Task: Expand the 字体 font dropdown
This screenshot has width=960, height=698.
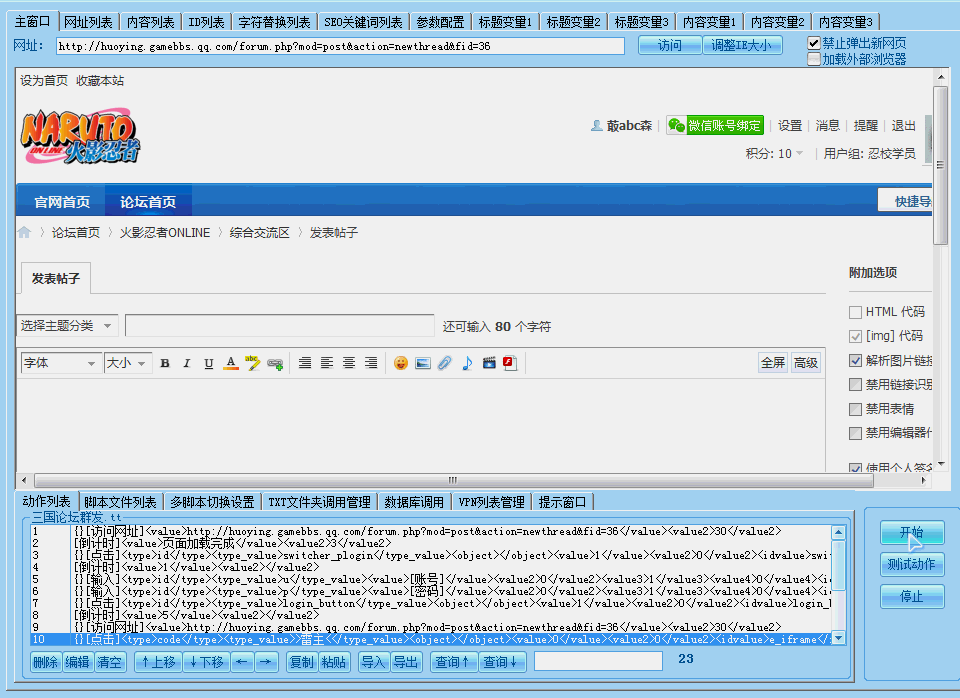Action: (60, 363)
